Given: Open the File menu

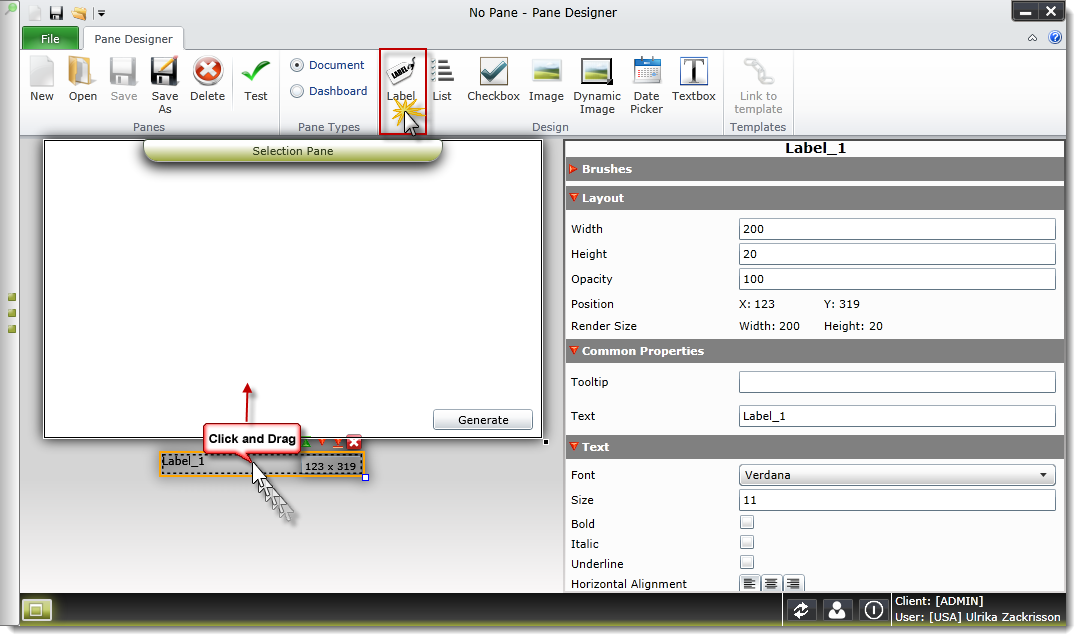Looking at the screenshot, I should click(49, 38).
